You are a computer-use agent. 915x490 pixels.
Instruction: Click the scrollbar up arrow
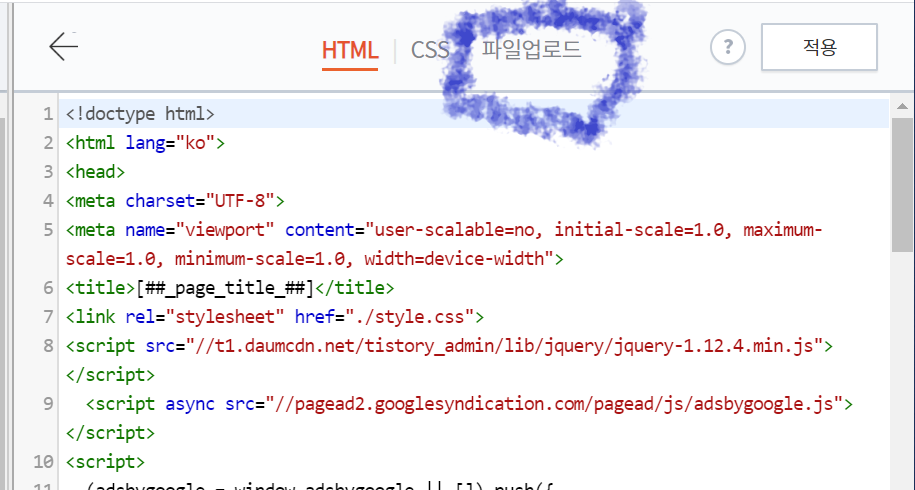(903, 106)
